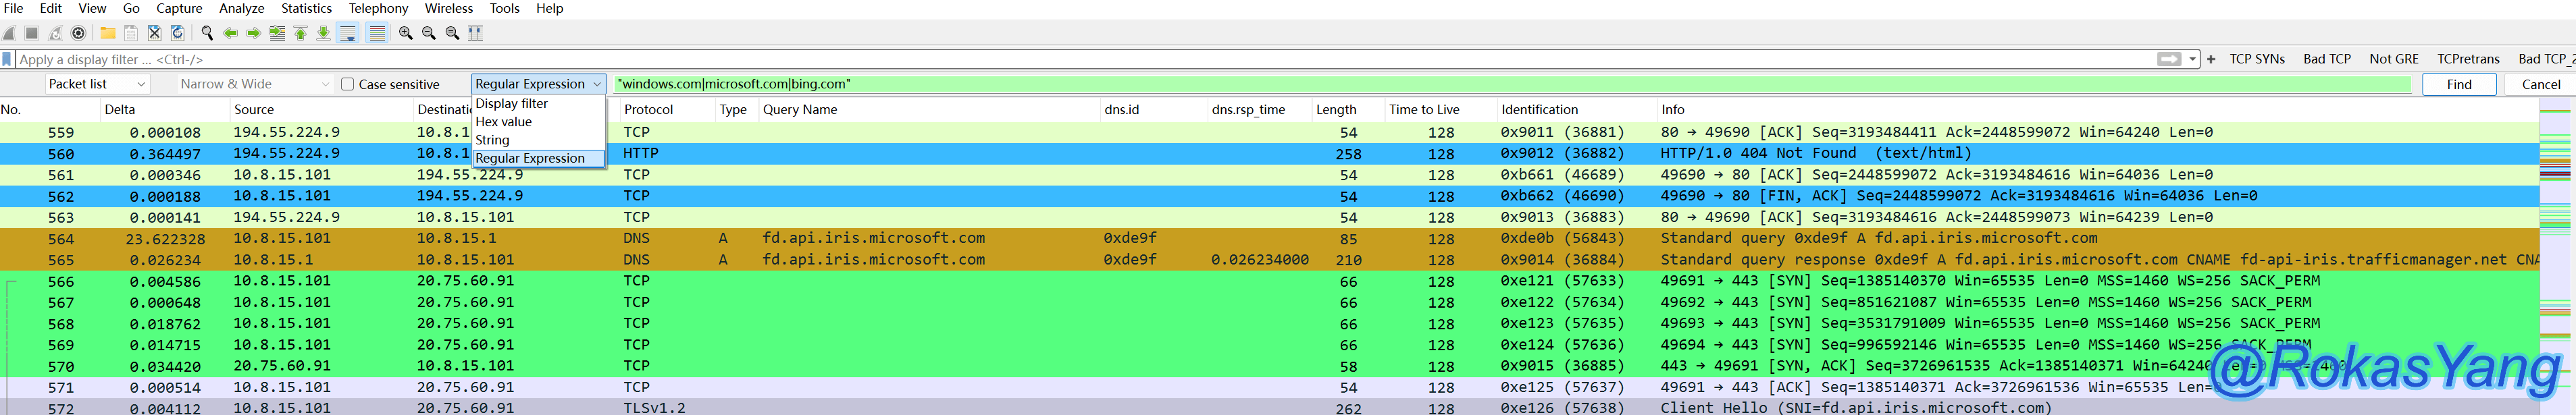Choose Hex value from the search type list
Screen dimensions: 2576x415
tap(504, 122)
